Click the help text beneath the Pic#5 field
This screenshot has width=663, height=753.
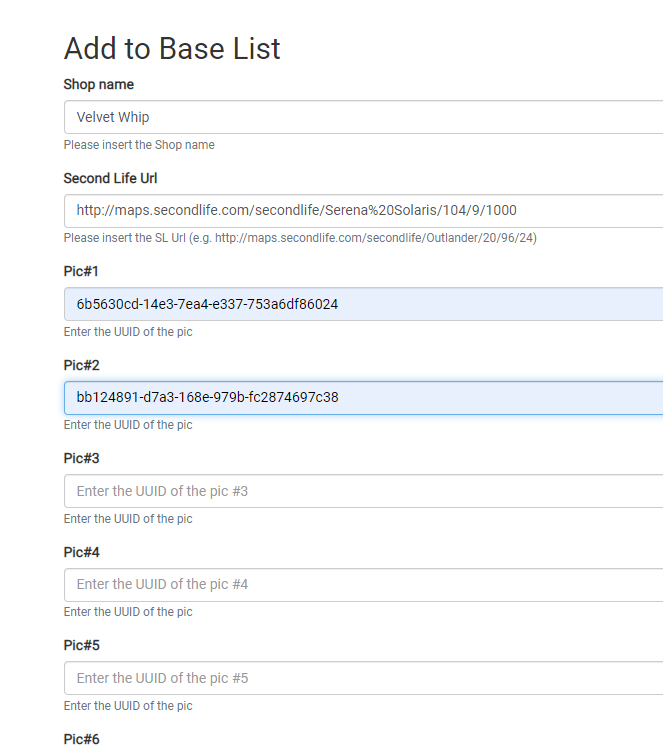[x=128, y=706]
